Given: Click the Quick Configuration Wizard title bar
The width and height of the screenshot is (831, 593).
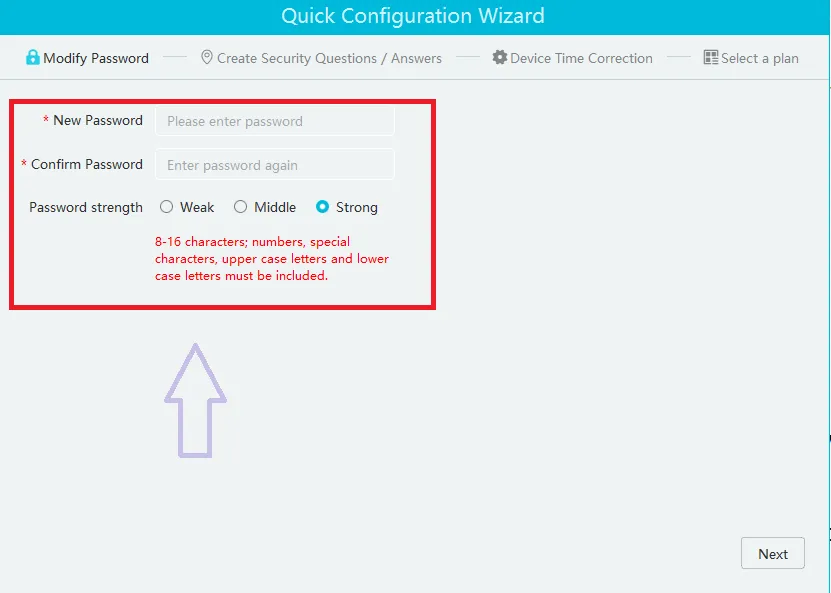Looking at the screenshot, I should [415, 16].
